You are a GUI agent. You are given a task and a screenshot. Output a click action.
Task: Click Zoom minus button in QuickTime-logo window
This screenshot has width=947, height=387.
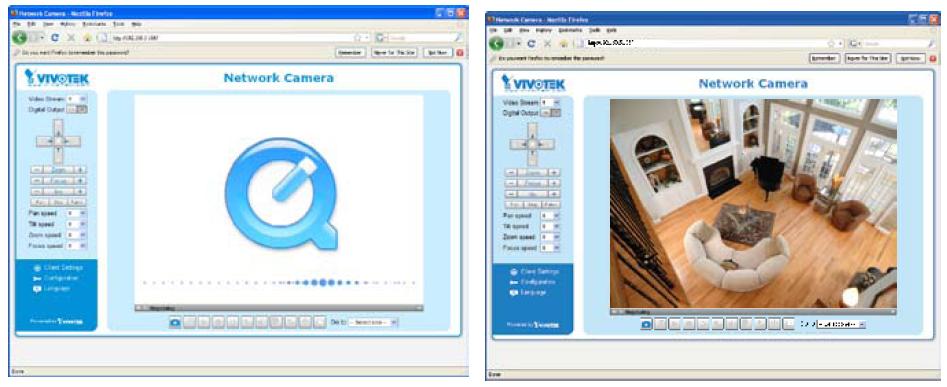click(36, 170)
